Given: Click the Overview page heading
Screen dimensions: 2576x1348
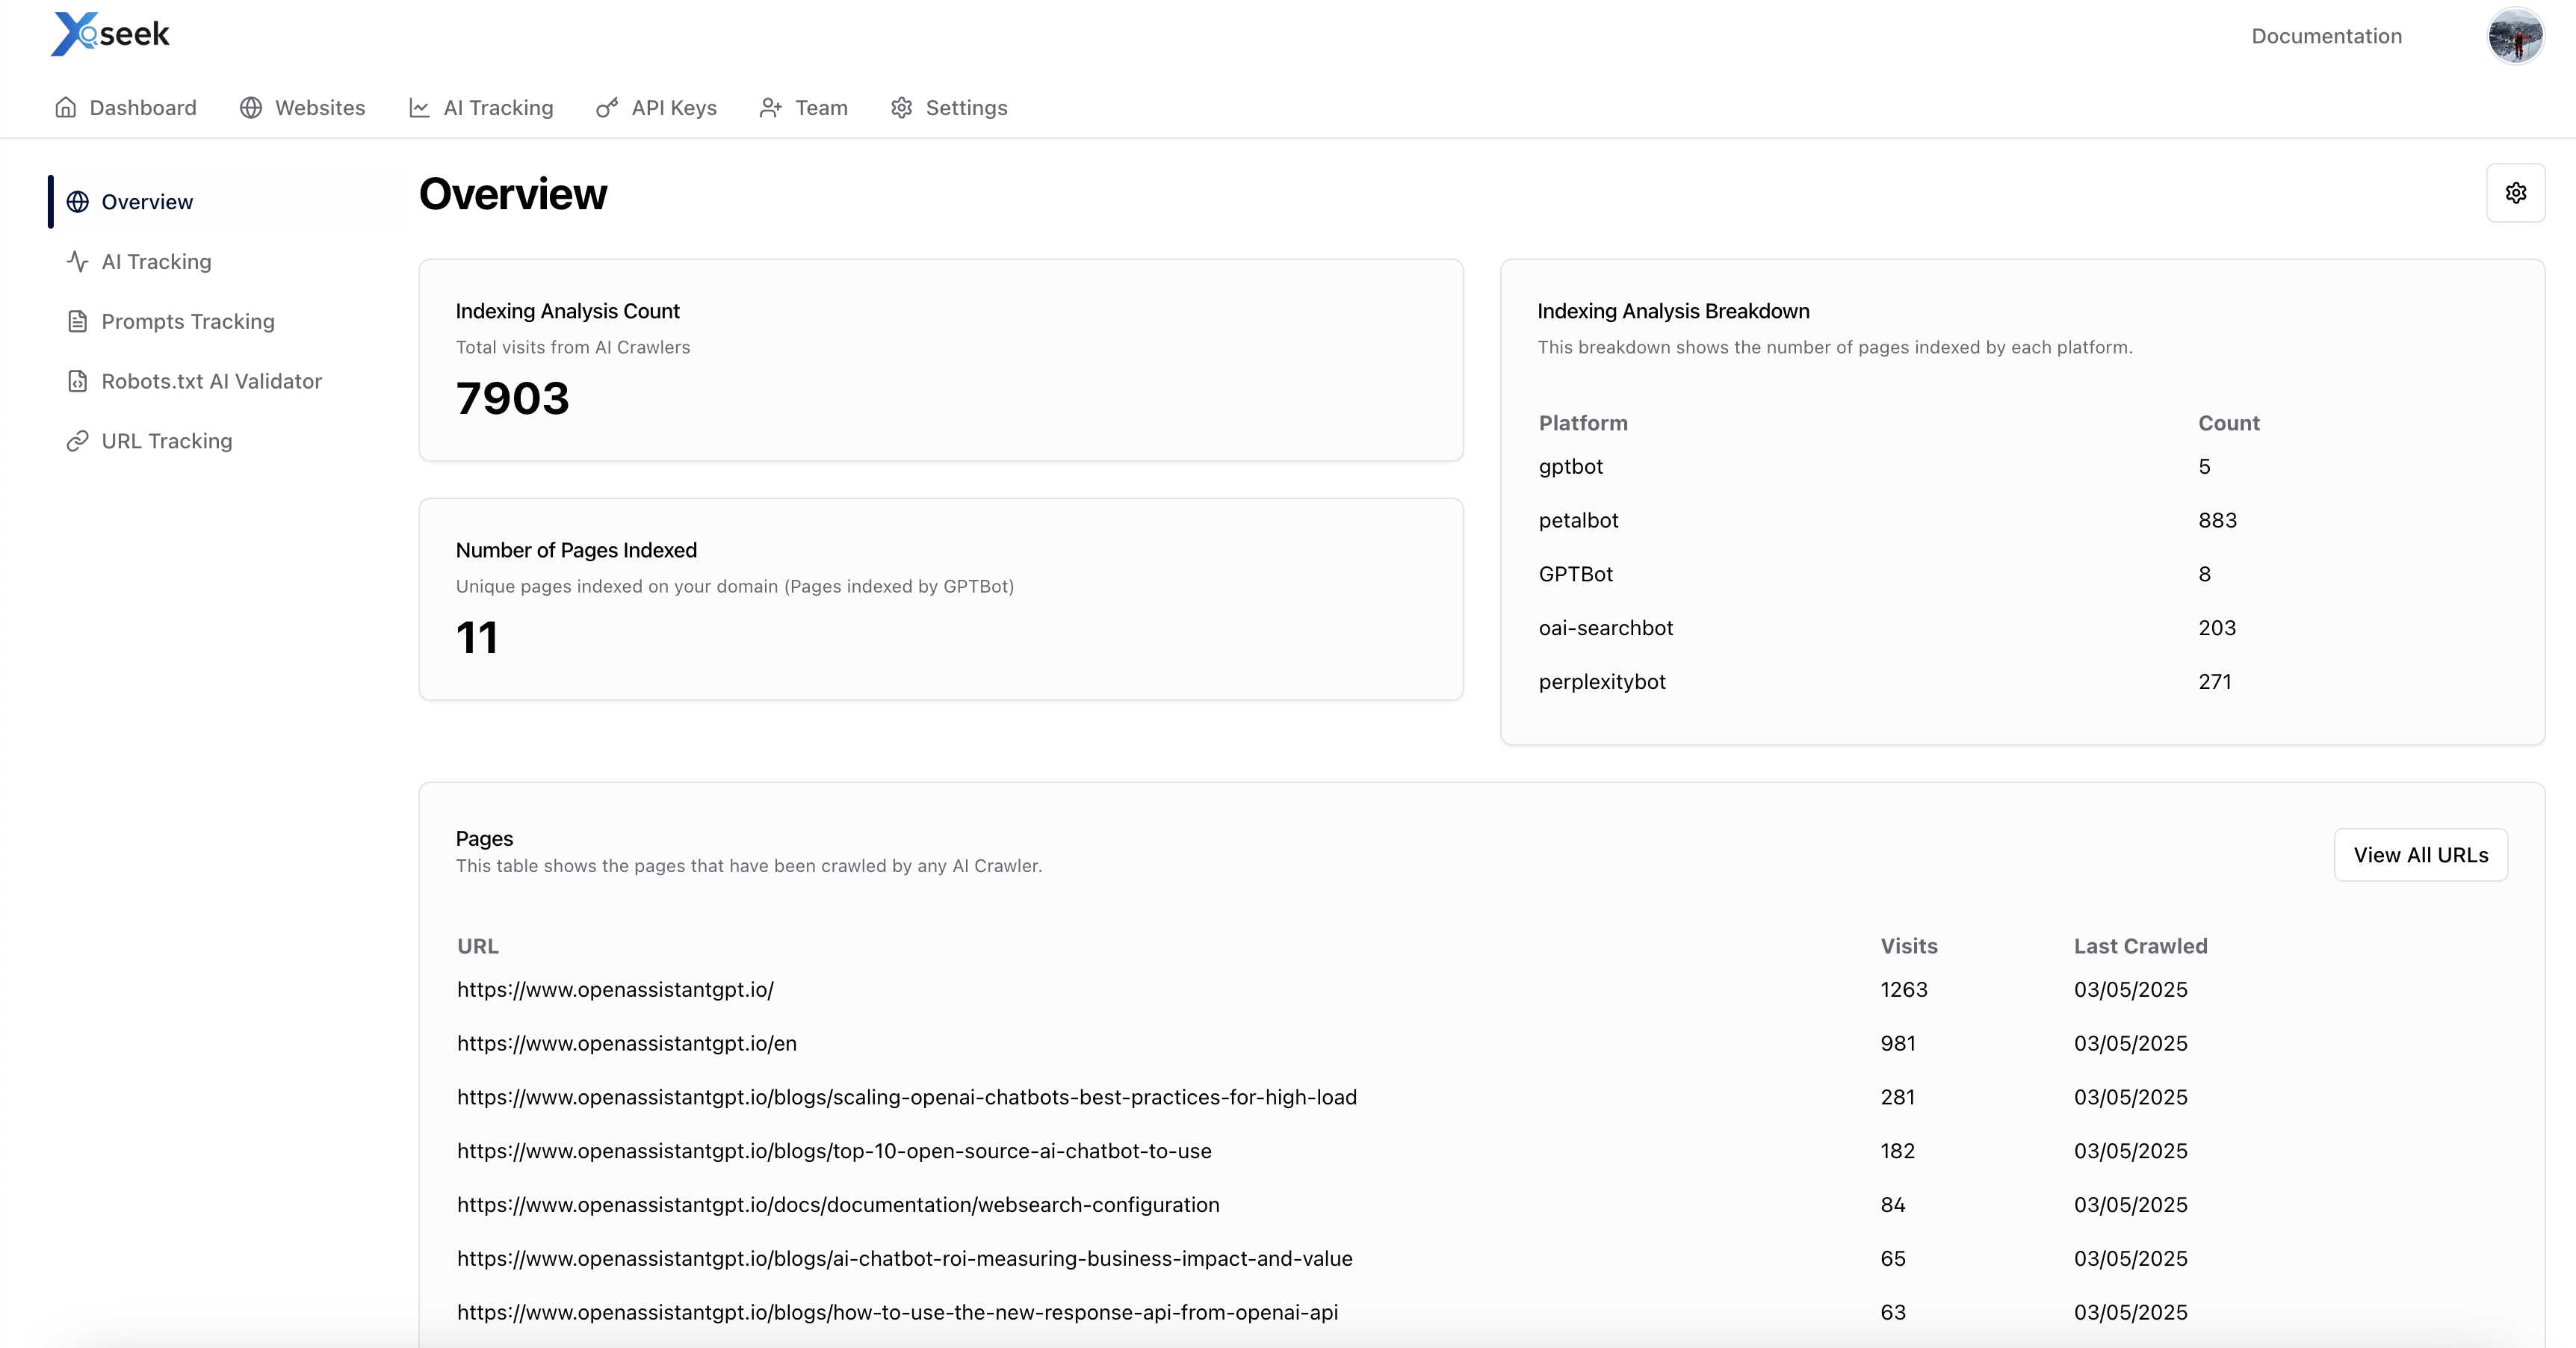Looking at the screenshot, I should (x=513, y=194).
